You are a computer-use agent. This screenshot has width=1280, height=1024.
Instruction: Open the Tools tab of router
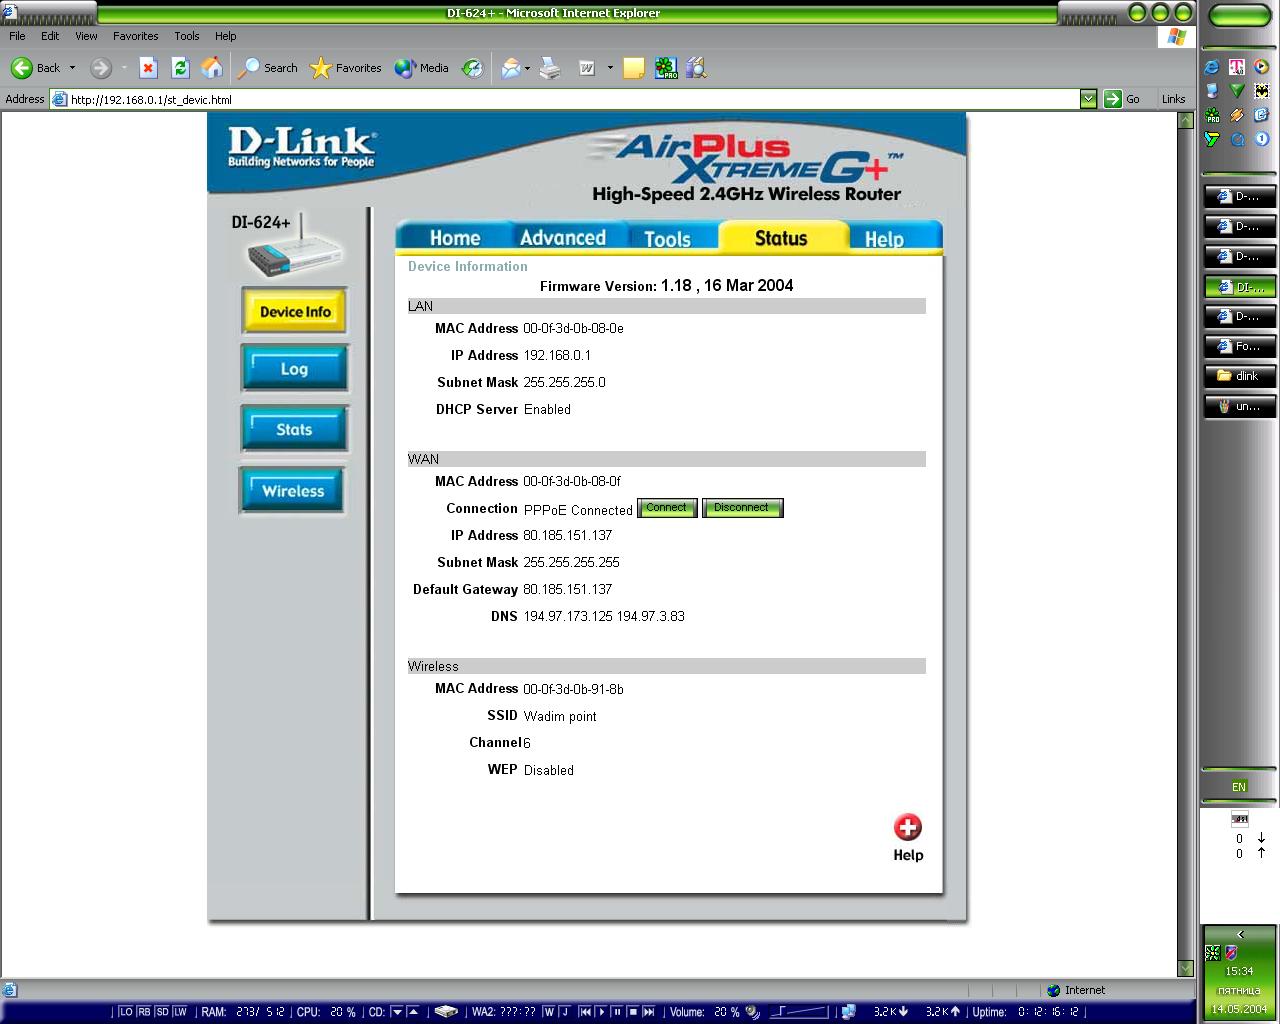coord(667,239)
